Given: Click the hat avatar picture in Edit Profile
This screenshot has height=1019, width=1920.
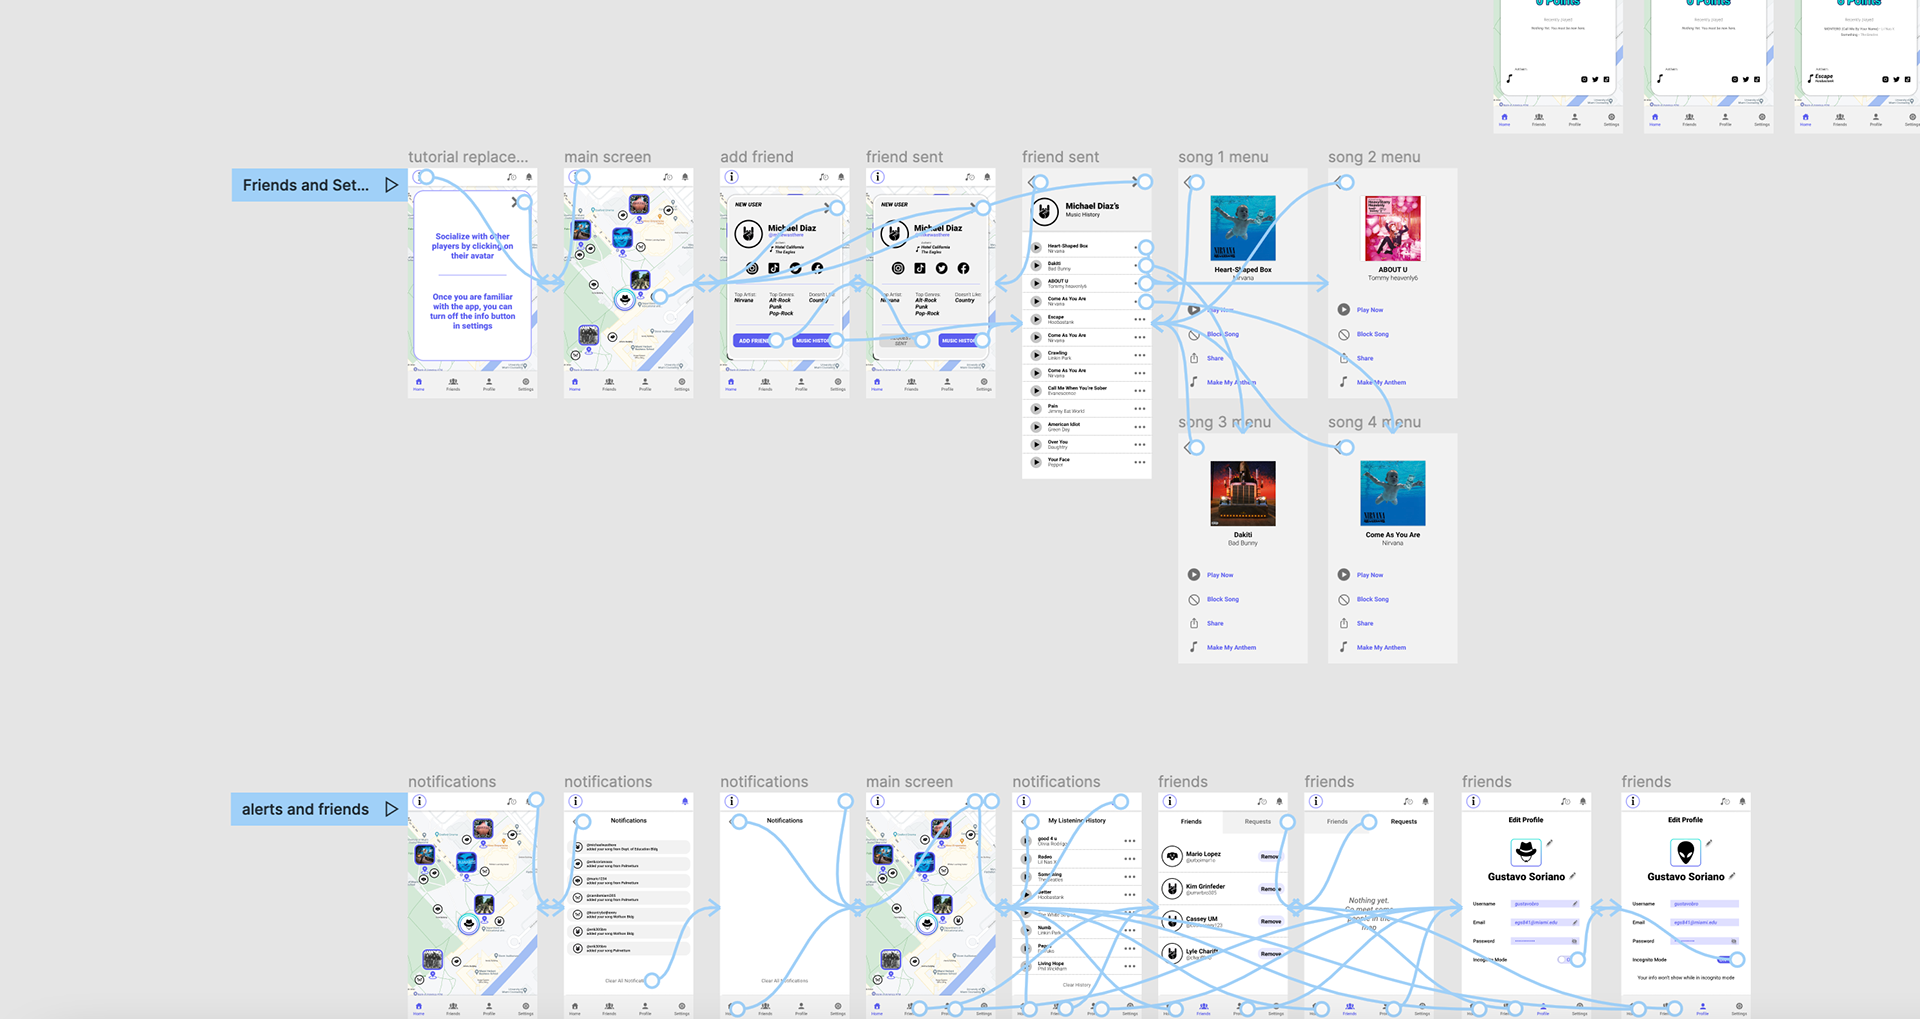Looking at the screenshot, I should (1526, 851).
